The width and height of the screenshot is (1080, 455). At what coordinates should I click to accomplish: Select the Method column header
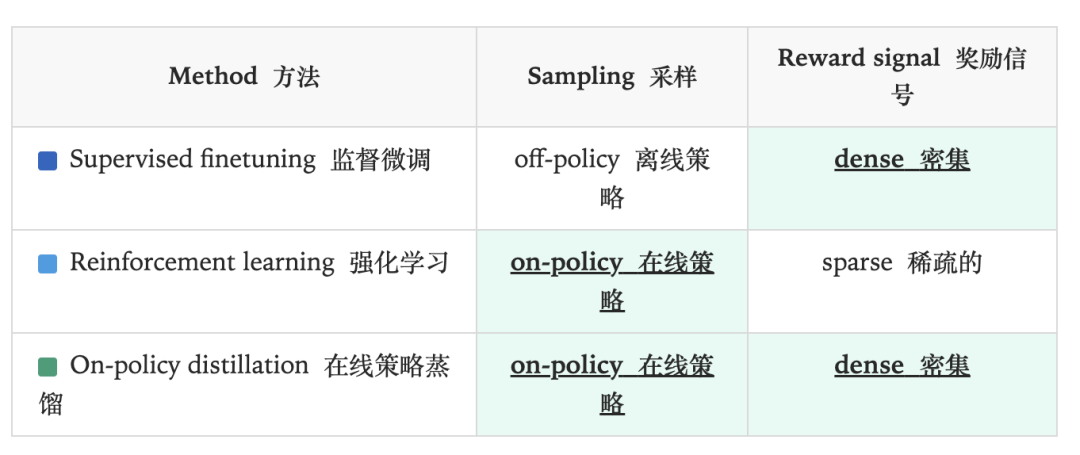[x=244, y=77]
